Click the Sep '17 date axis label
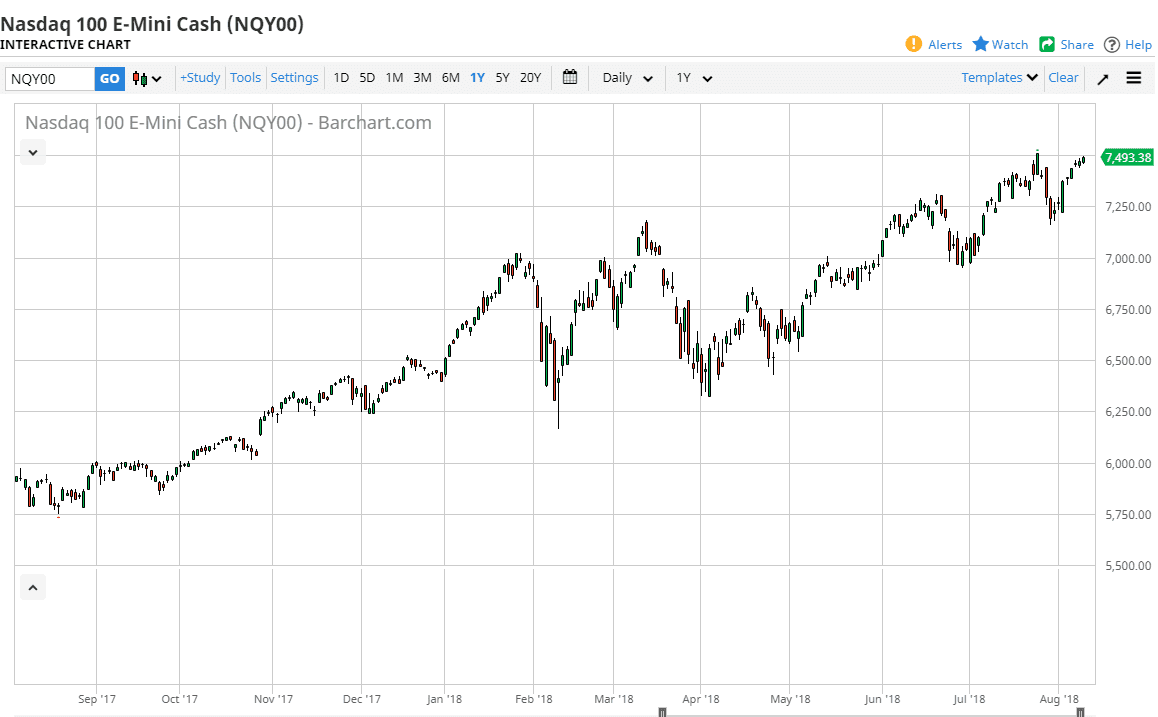 [x=97, y=699]
